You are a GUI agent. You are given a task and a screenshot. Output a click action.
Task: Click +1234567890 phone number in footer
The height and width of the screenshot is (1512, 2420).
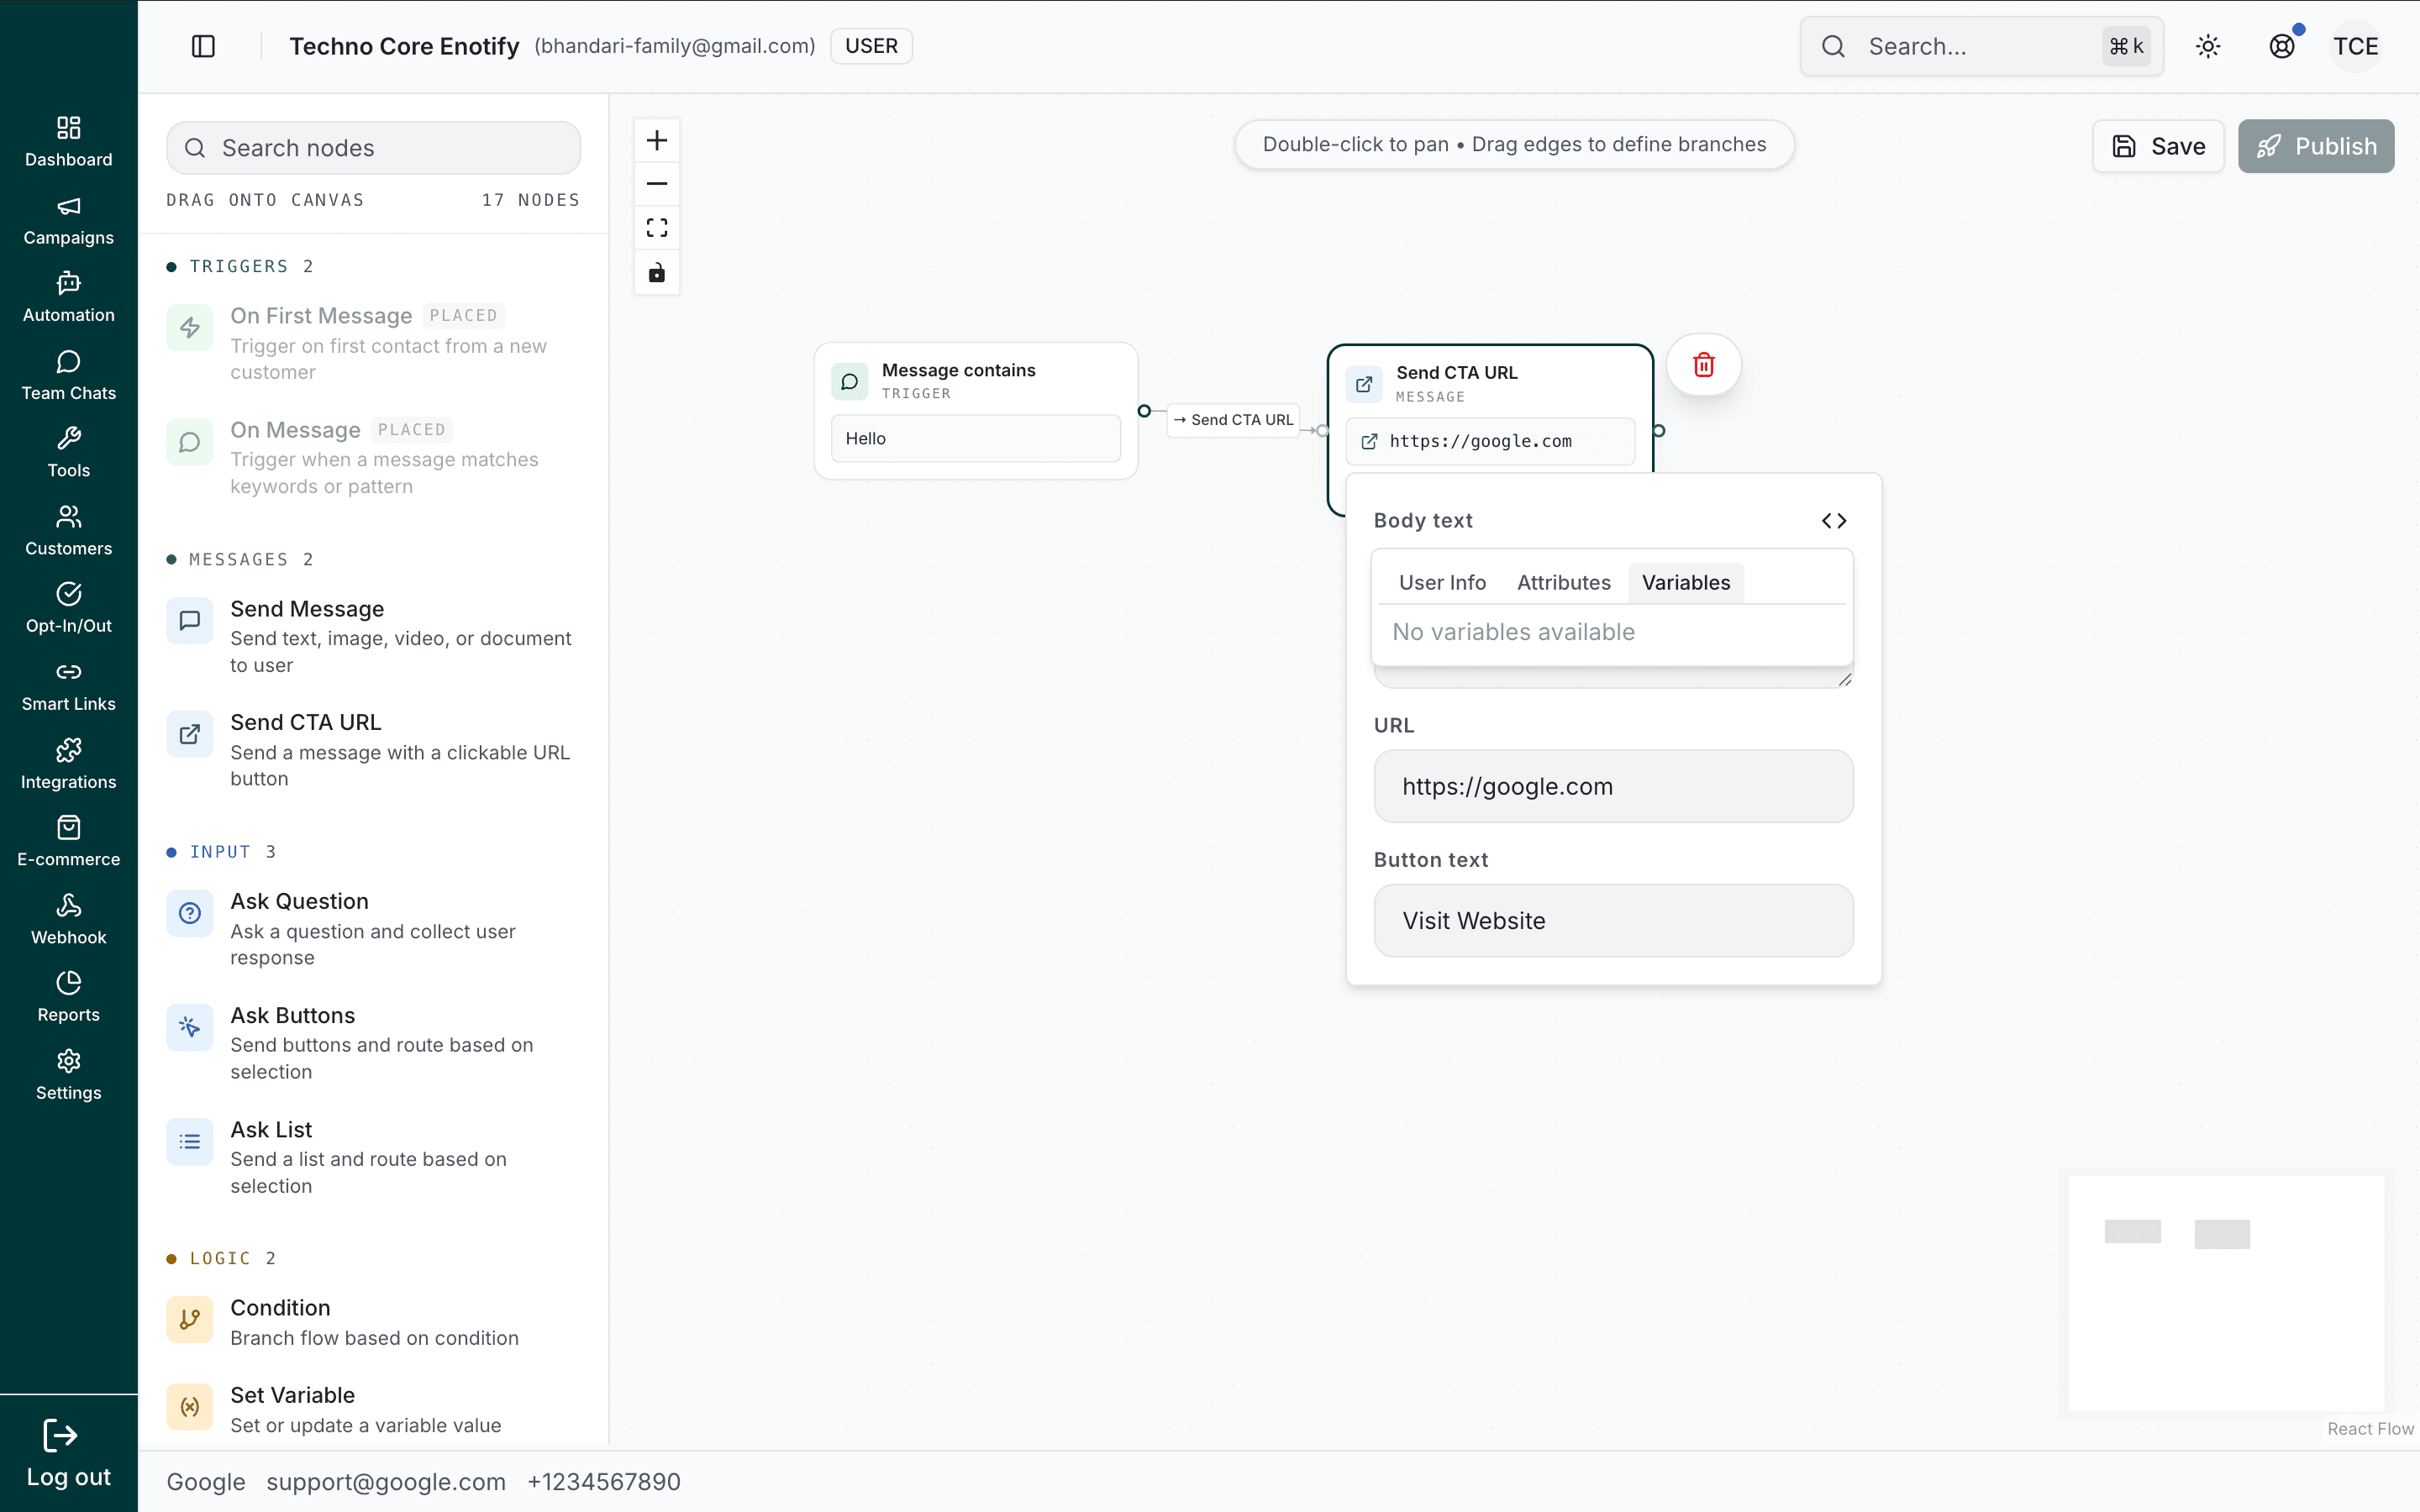coord(604,1482)
